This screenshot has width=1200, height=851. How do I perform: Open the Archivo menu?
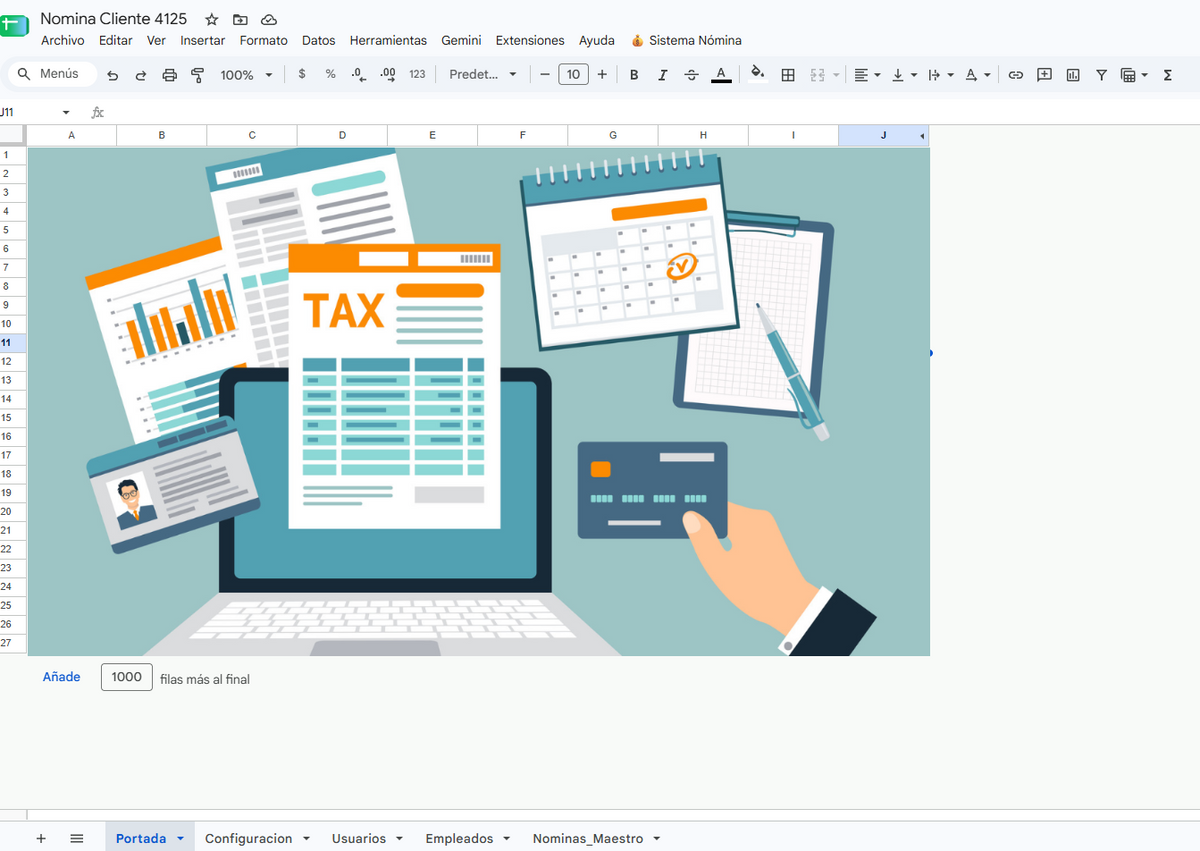pos(62,41)
